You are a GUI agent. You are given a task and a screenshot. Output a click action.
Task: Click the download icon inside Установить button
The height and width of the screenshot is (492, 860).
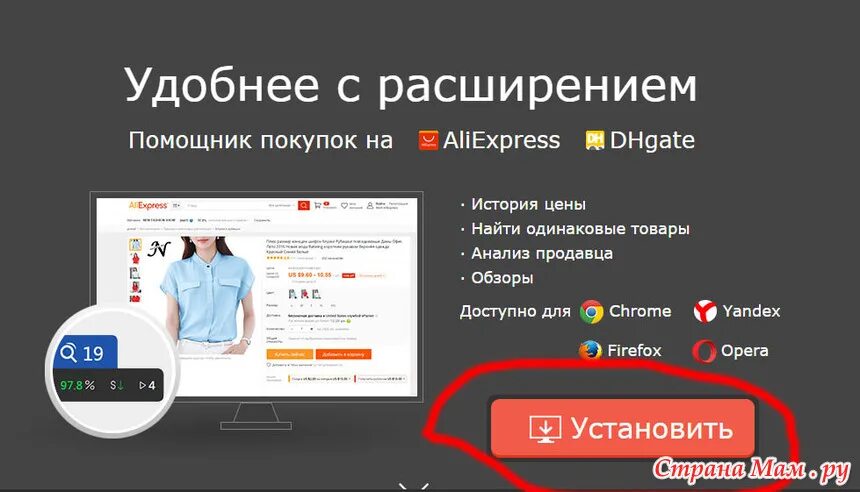click(x=545, y=429)
